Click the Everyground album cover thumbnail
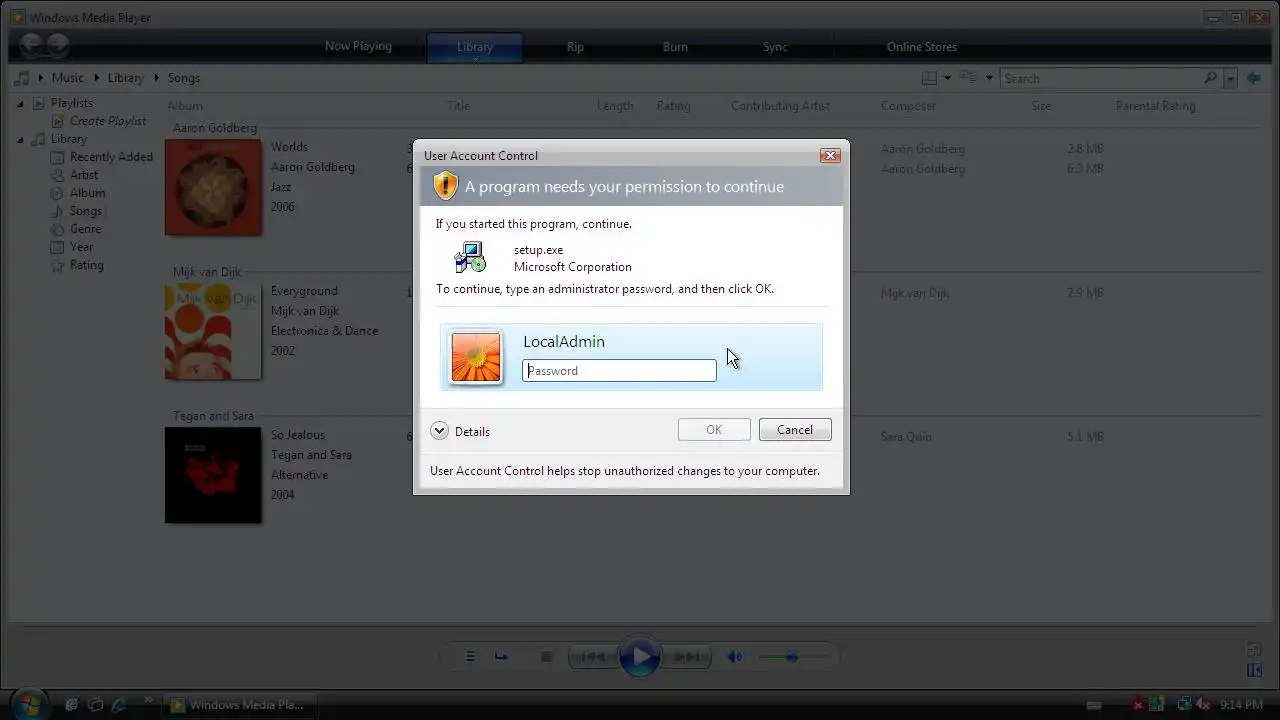This screenshot has width=1280, height=720. 213,331
